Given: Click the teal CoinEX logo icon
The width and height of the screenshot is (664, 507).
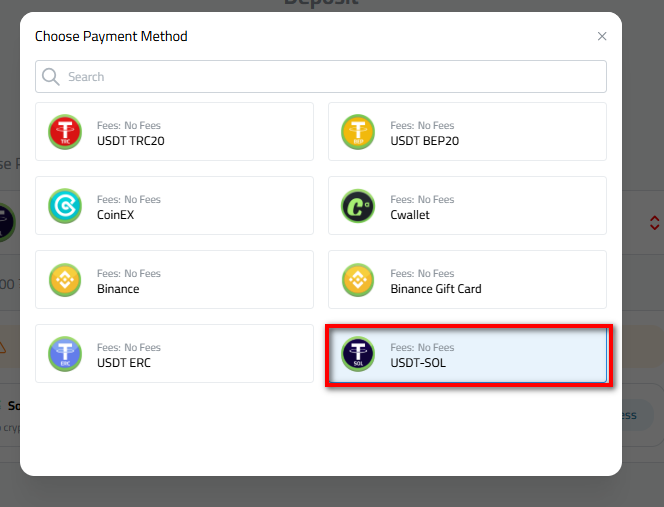Looking at the screenshot, I should coord(65,206).
